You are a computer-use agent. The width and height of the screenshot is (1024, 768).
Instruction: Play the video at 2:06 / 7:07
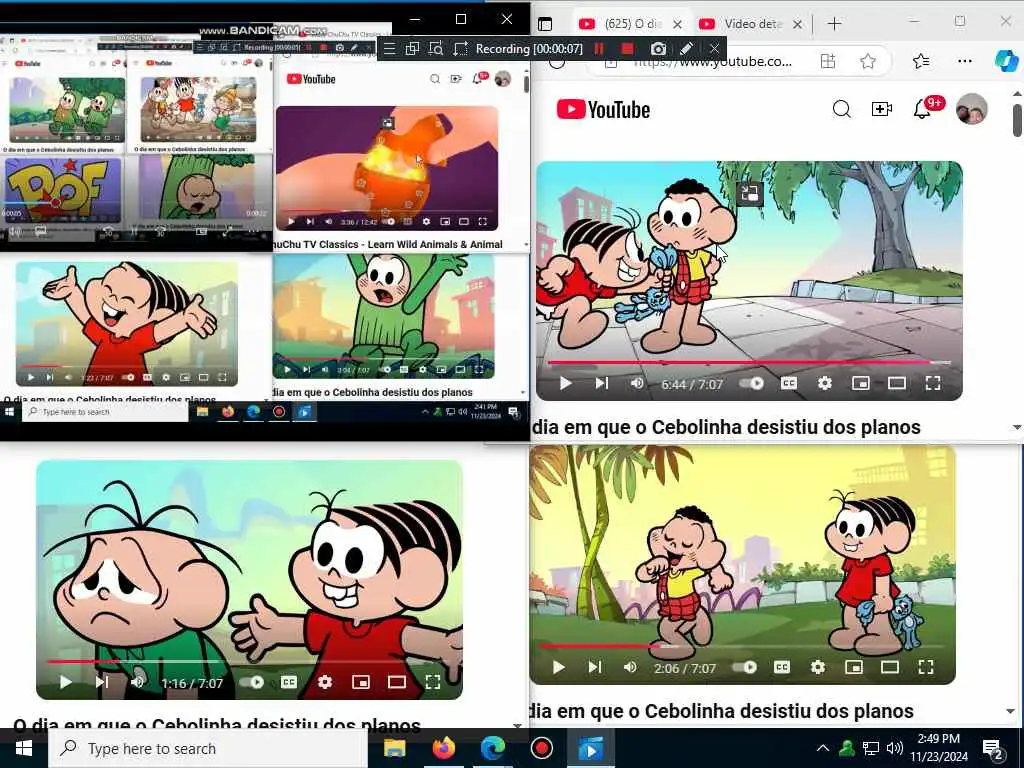coord(558,667)
